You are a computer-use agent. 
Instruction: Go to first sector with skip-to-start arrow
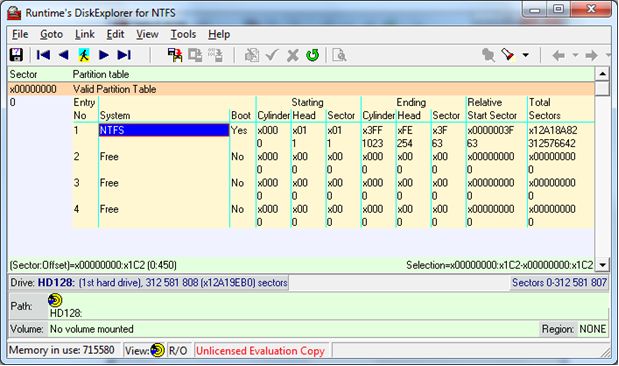pyautogui.click(x=43, y=55)
